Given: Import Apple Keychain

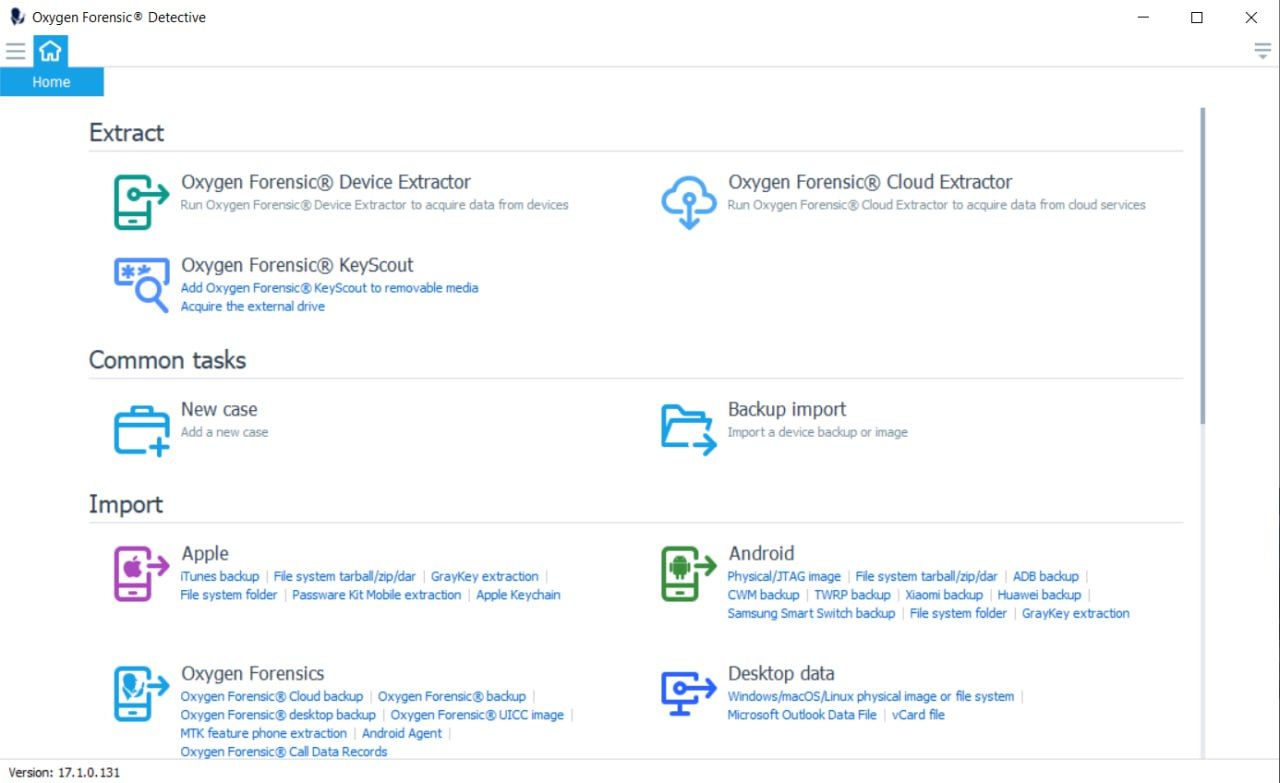Looking at the screenshot, I should pos(518,595).
